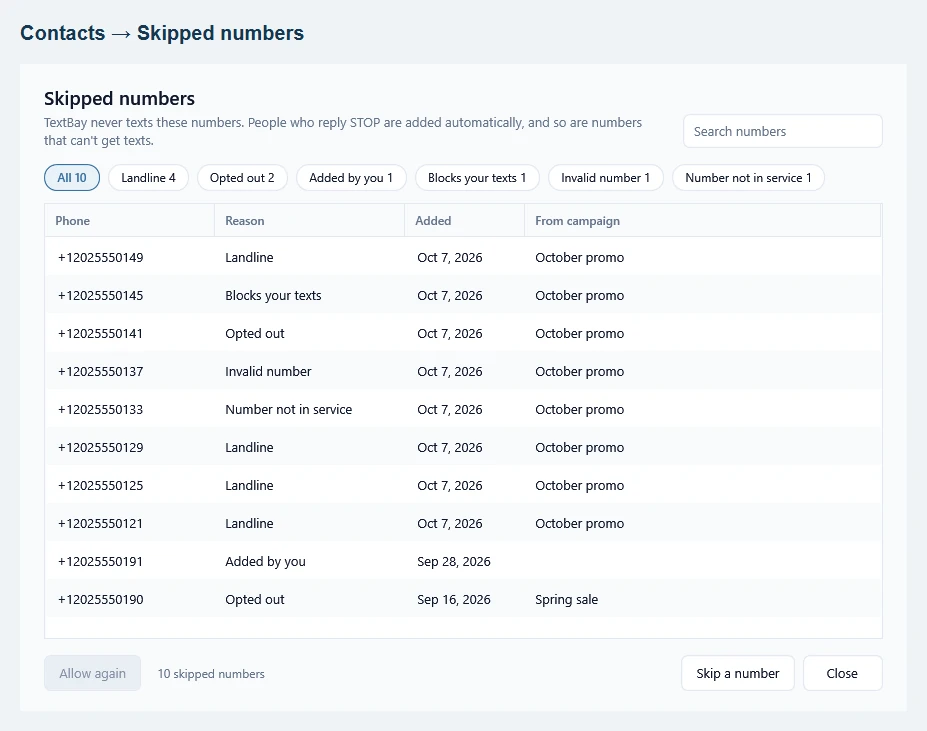Select row +12025550133
The height and width of the screenshot is (731, 927).
[463, 409]
